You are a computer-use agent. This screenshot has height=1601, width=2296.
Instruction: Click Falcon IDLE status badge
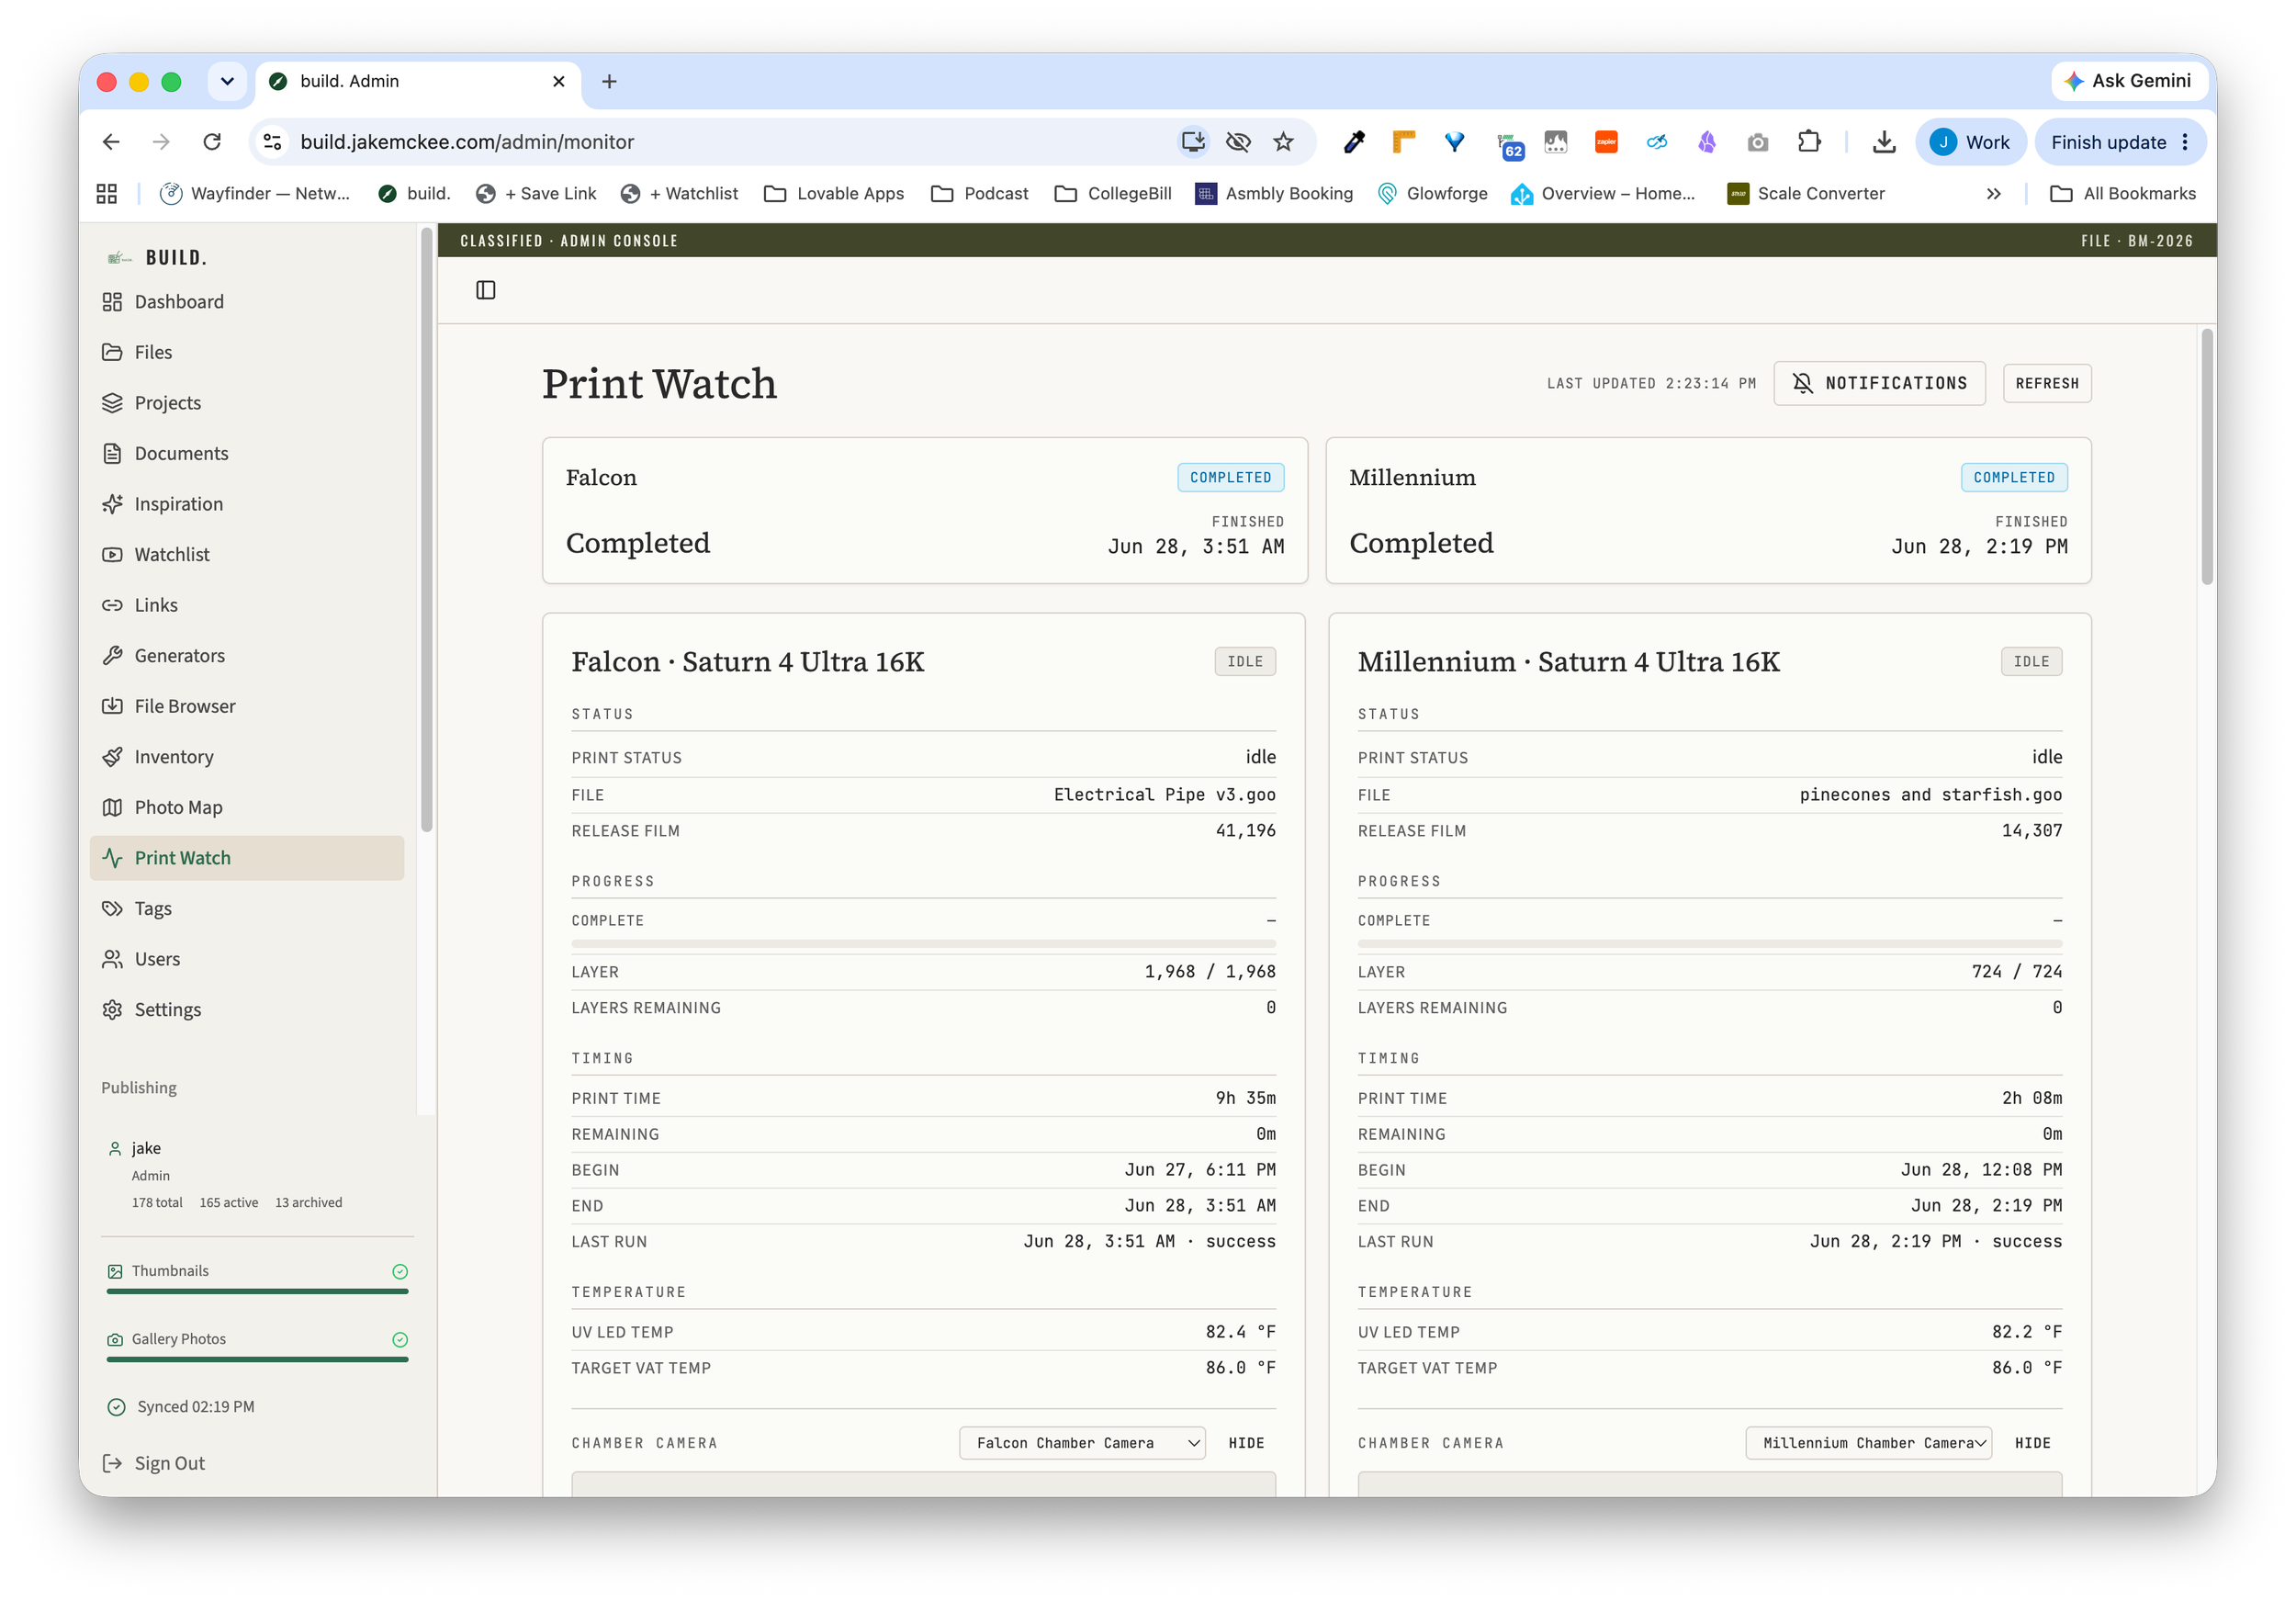tap(1245, 662)
